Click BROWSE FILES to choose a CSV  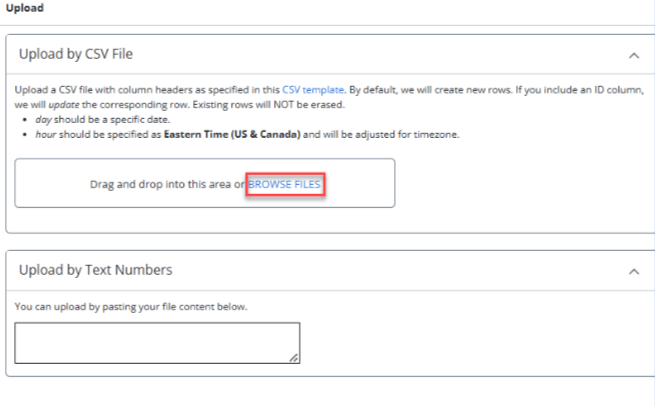click(284, 184)
